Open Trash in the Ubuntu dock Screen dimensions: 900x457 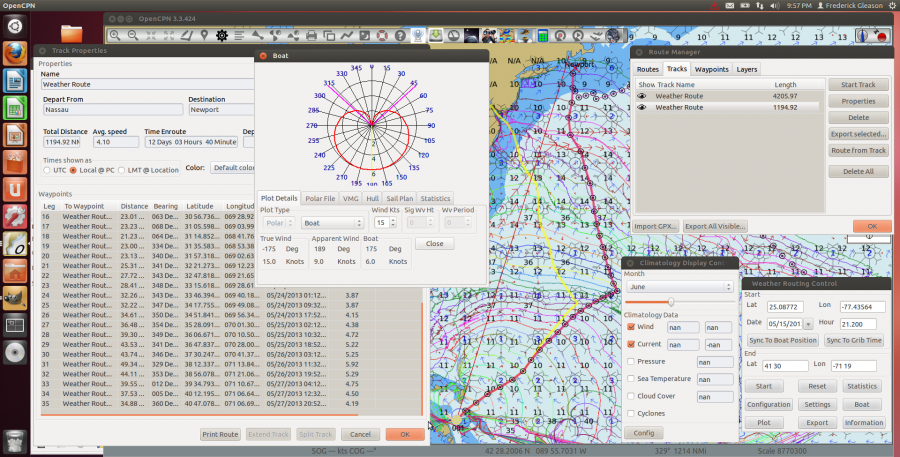tap(15, 440)
